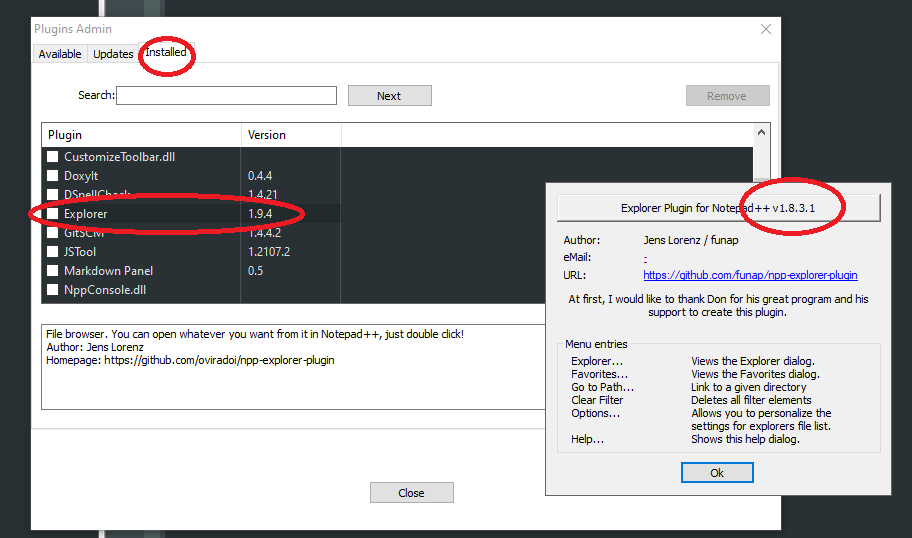Screen dimensions: 912x538
Task: Open the github.com/funap/npp-explorer-plugin link
Action: (x=750, y=275)
